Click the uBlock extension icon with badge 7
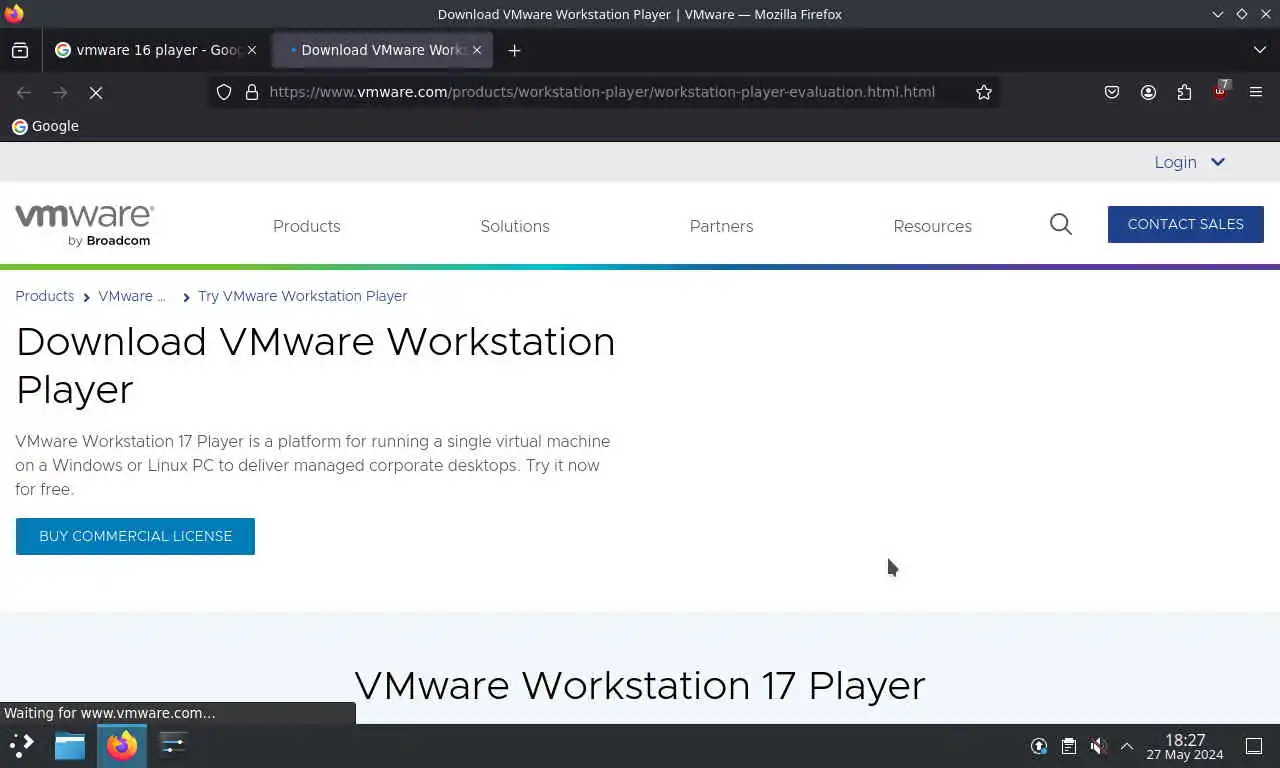 [1220, 91]
